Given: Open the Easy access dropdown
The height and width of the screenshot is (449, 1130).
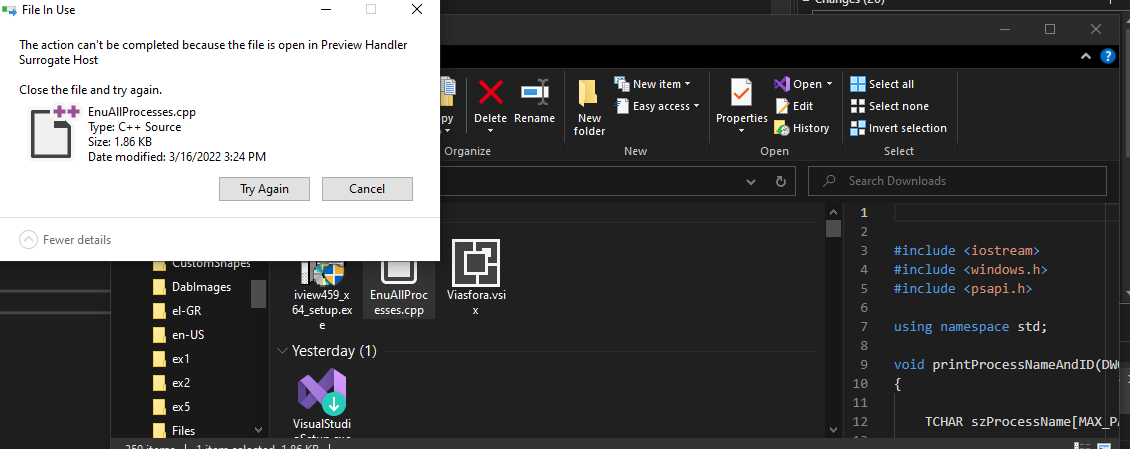Looking at the screenshot, I should point(657,106).
